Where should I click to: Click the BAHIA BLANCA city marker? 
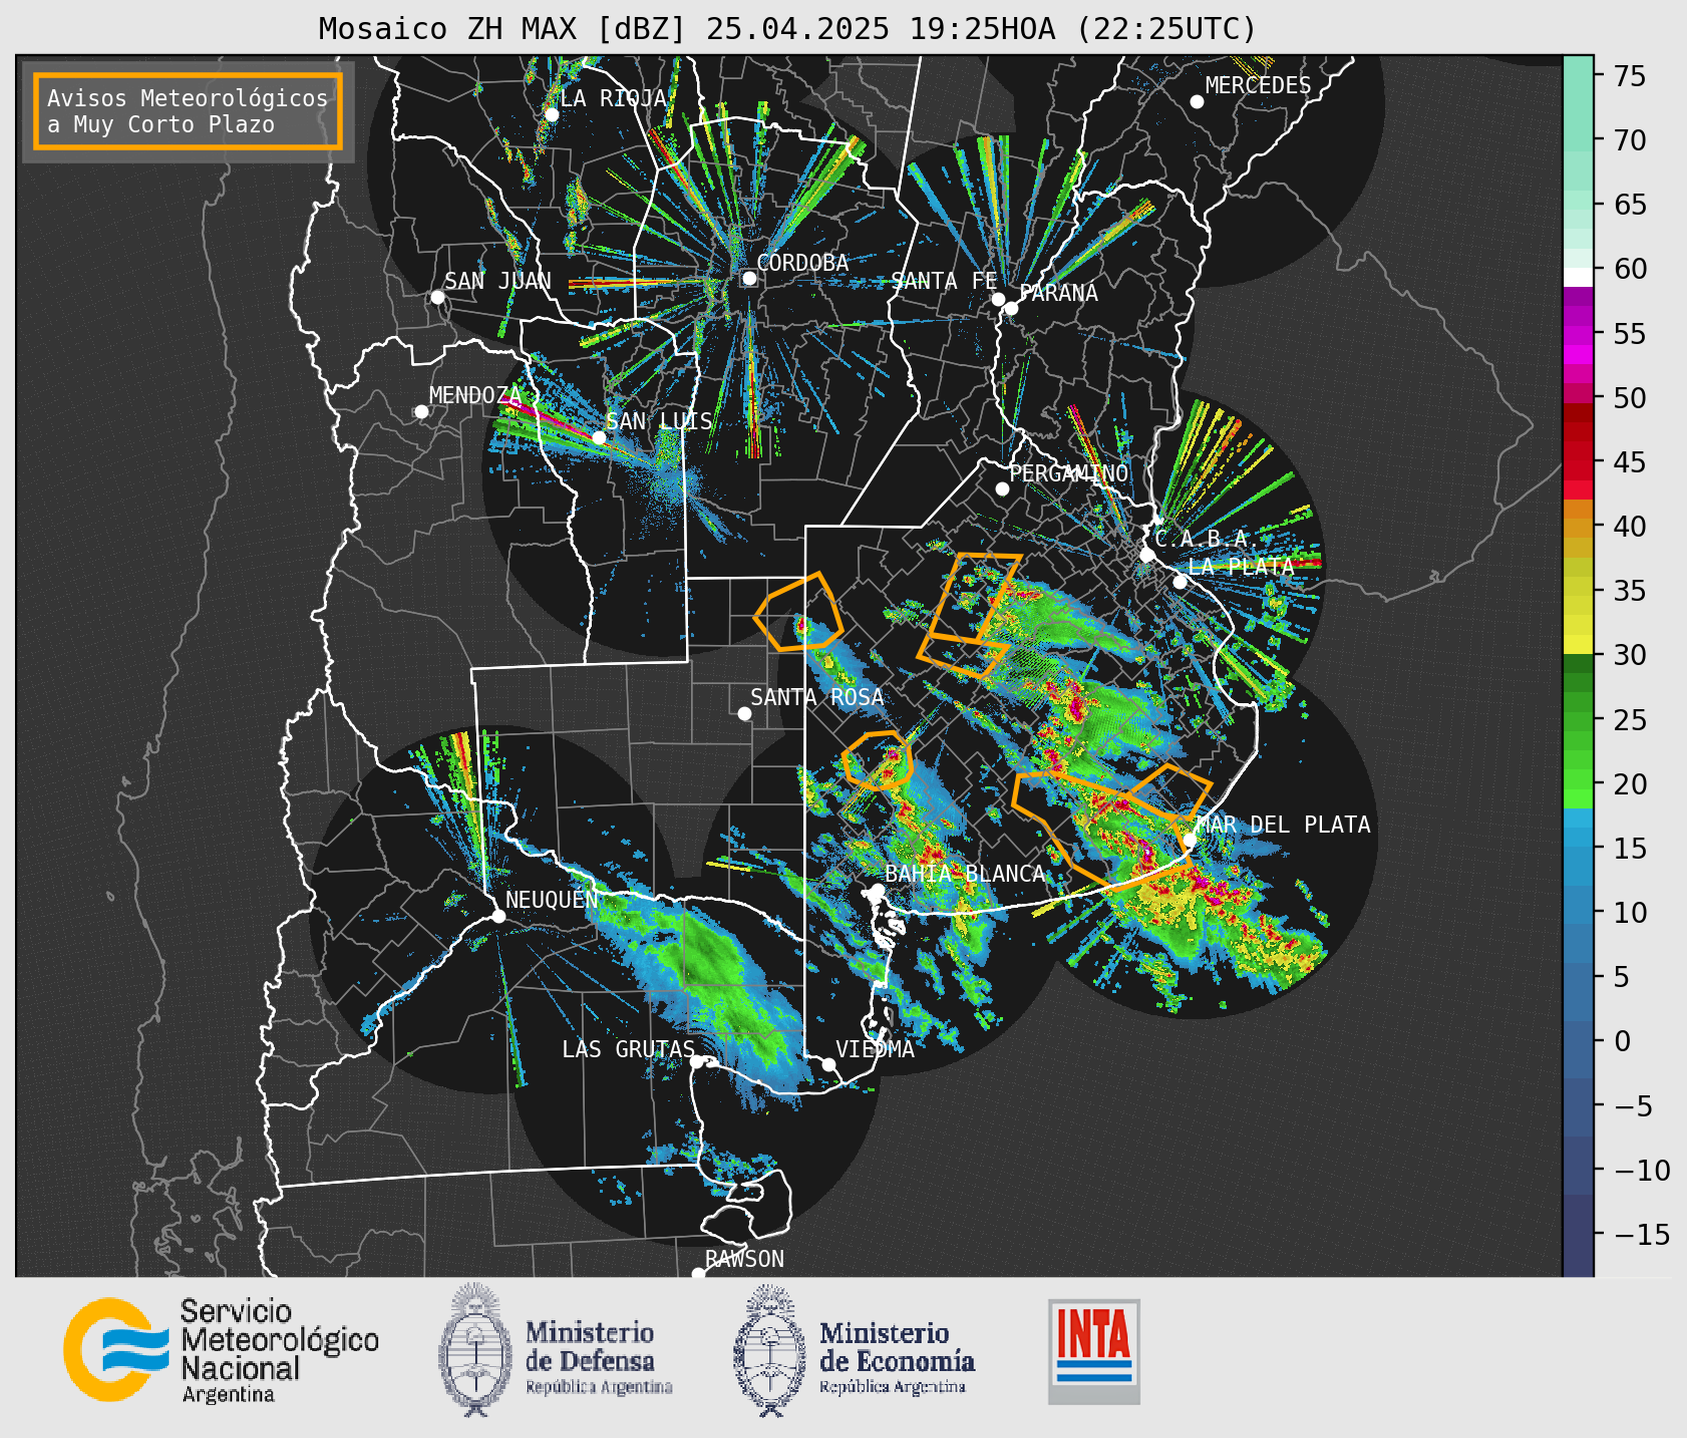click(x=877, y=889)
